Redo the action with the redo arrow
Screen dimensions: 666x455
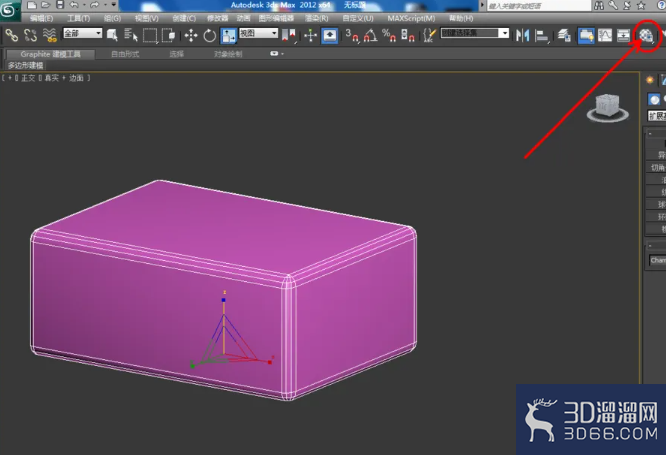(94, 5)
